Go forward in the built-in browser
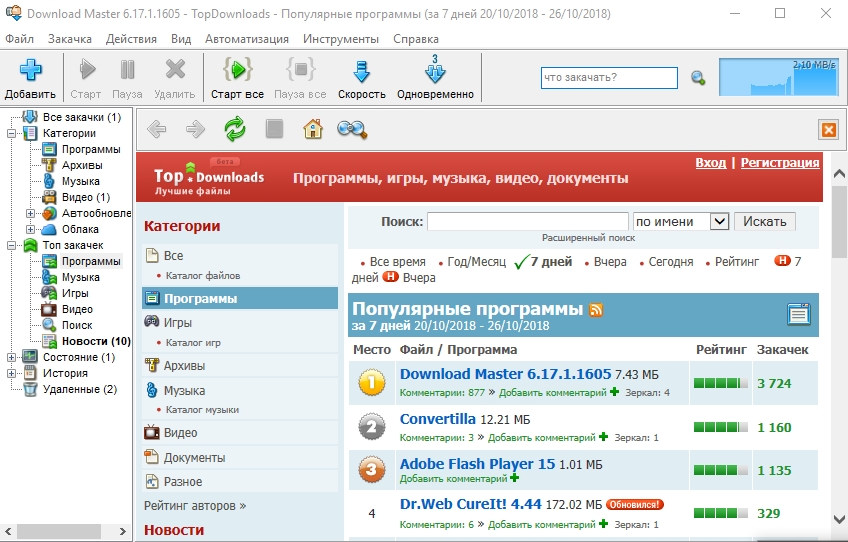Image resolution: width=848 pixels, height=542 pixels. tap(195, 129)
